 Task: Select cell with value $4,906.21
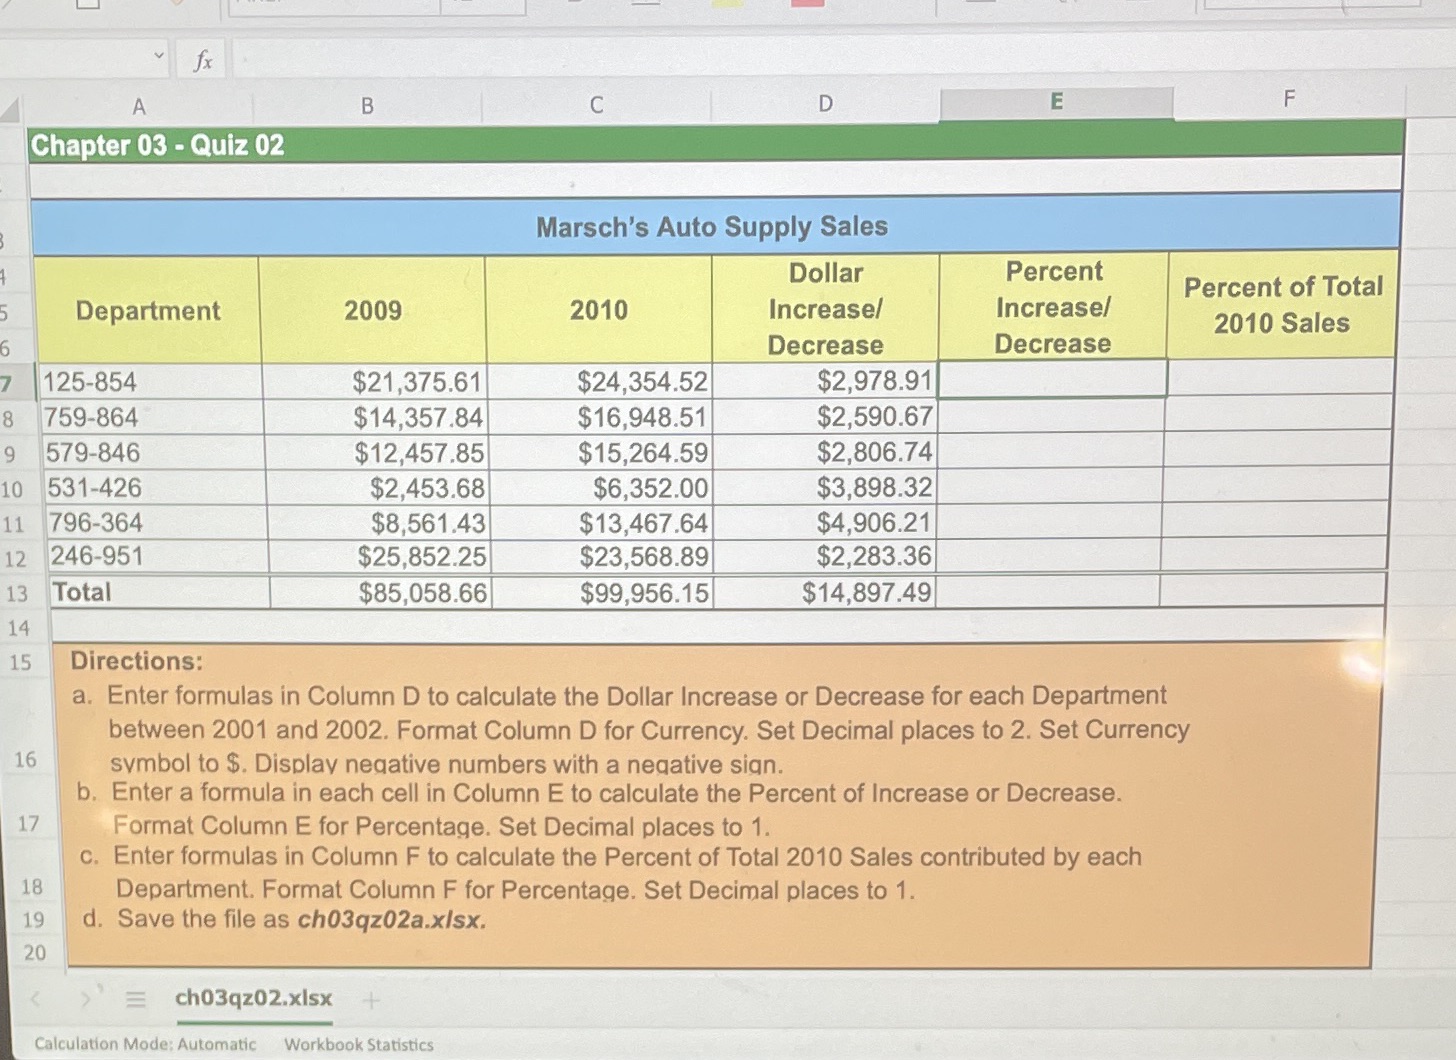click(x=825, y=522)
